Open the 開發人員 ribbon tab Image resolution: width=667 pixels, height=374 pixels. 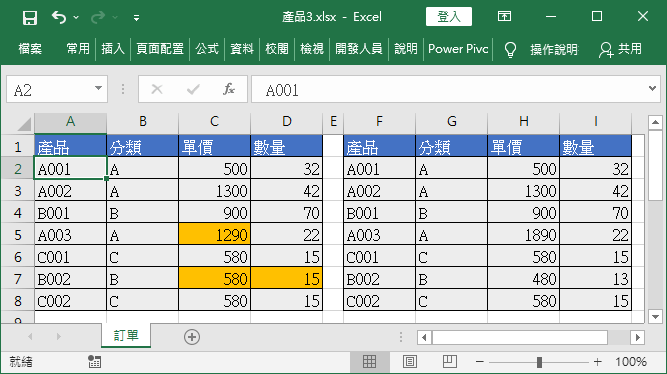(359, 49)
